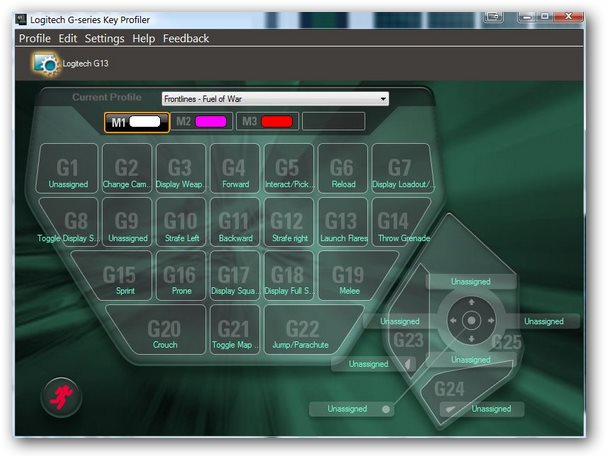Click the joystick down arrow
Screen dimensions: 606x458
tap(472, 339)
